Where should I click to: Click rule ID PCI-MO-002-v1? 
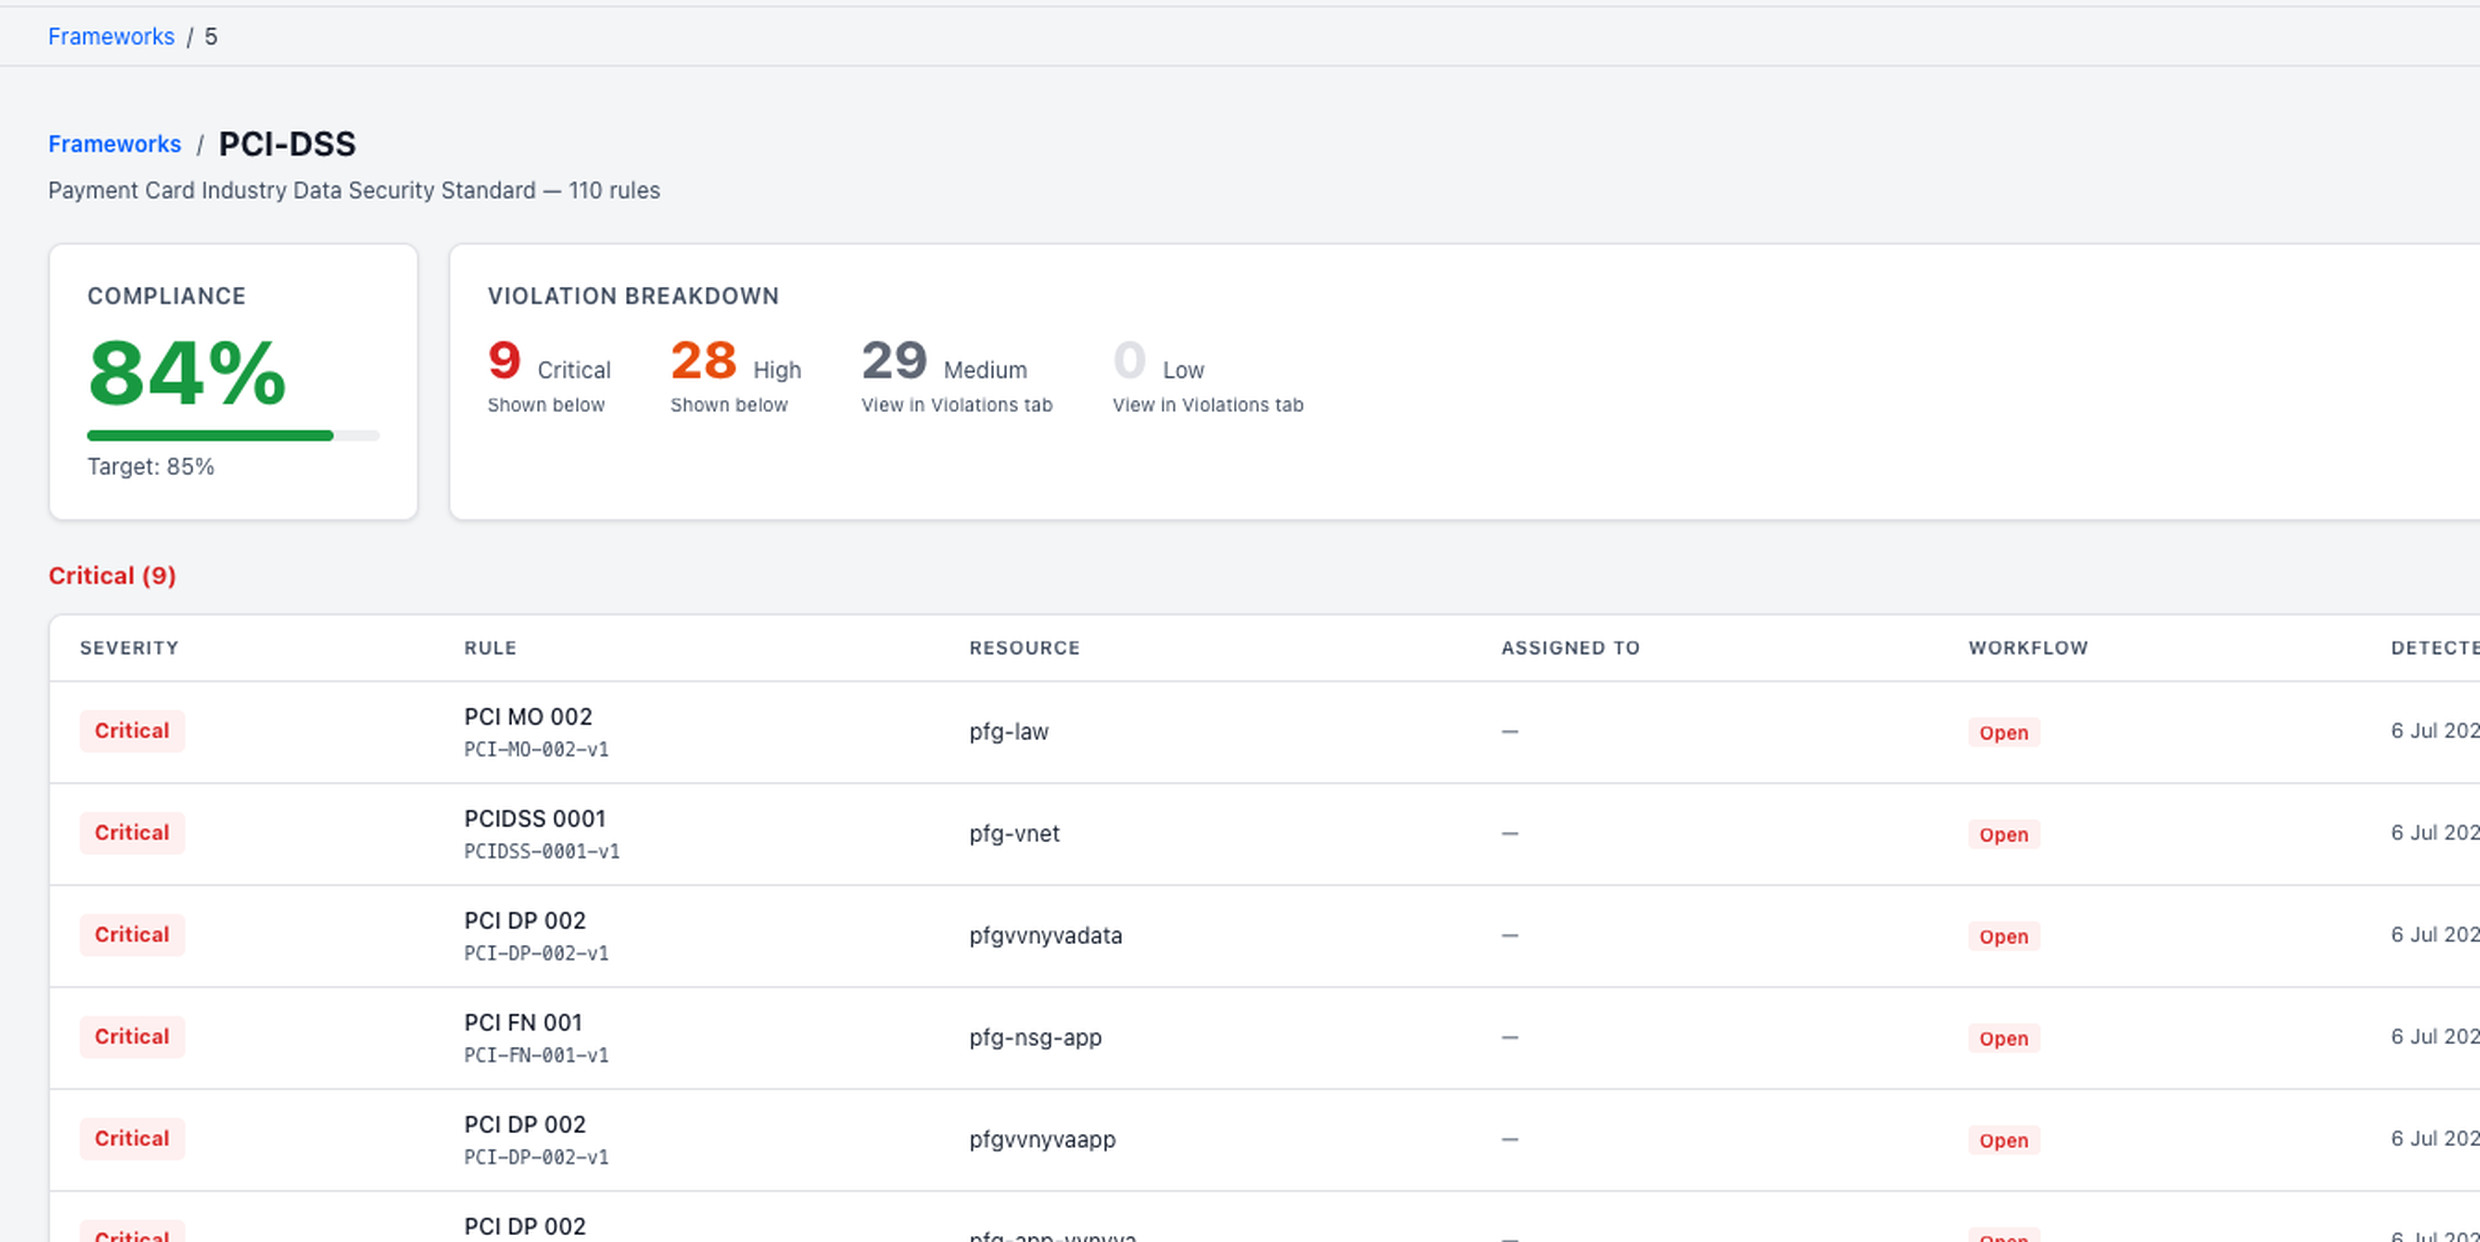point(536,749)
